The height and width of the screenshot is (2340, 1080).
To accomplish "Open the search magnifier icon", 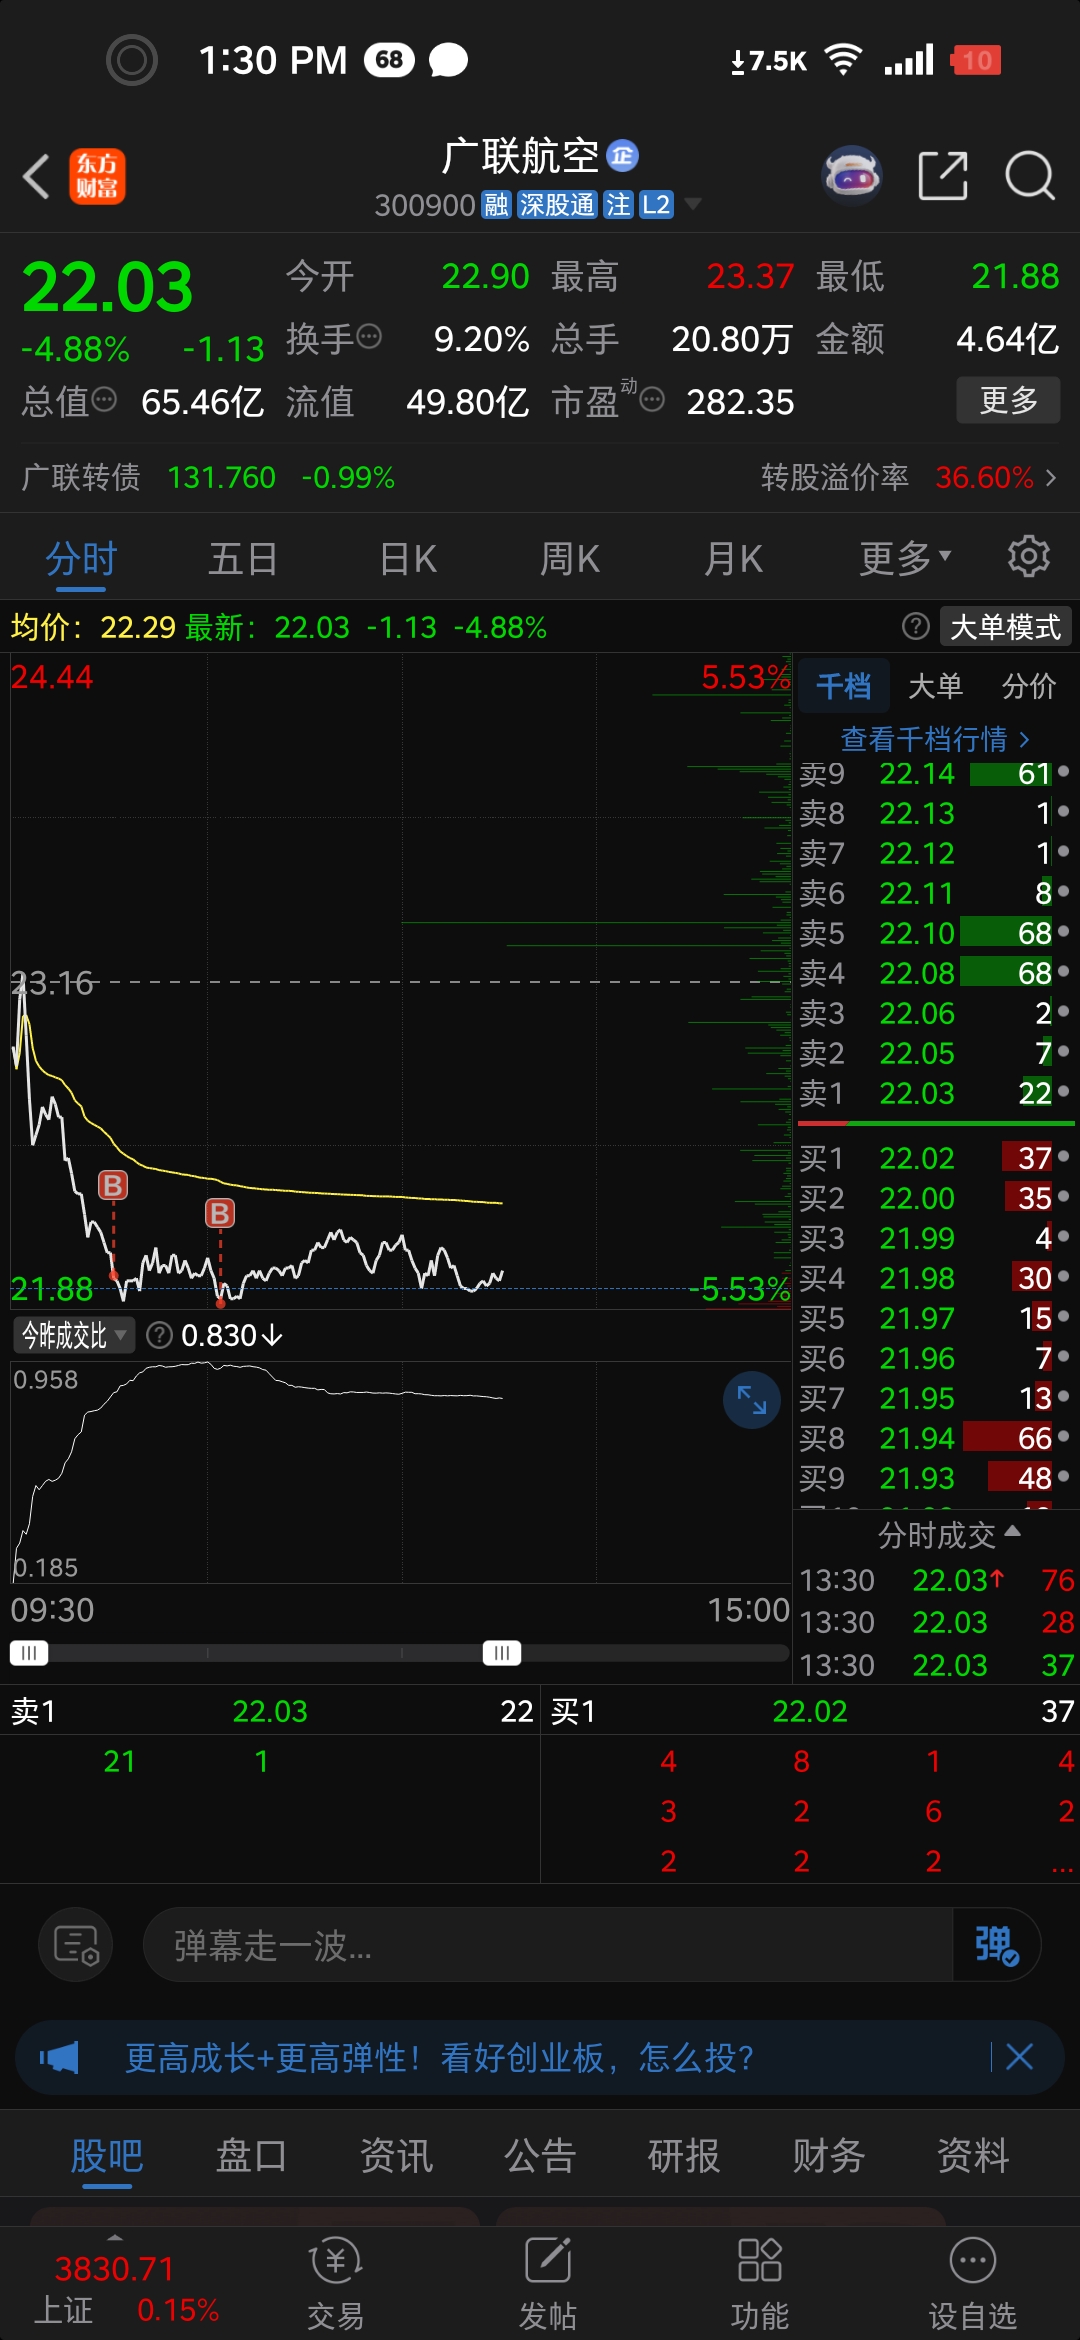I will coord(1030,177).
